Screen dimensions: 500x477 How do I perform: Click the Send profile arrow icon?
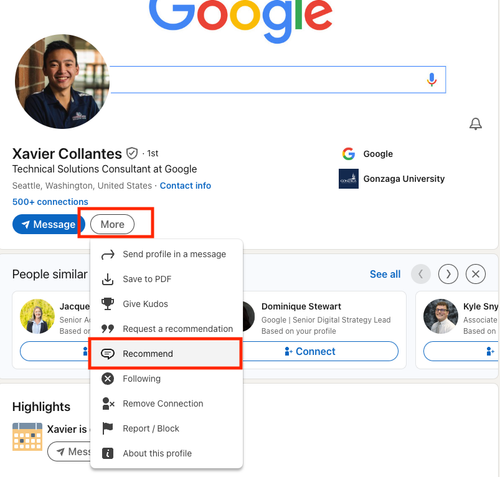[x=108, y=254]
